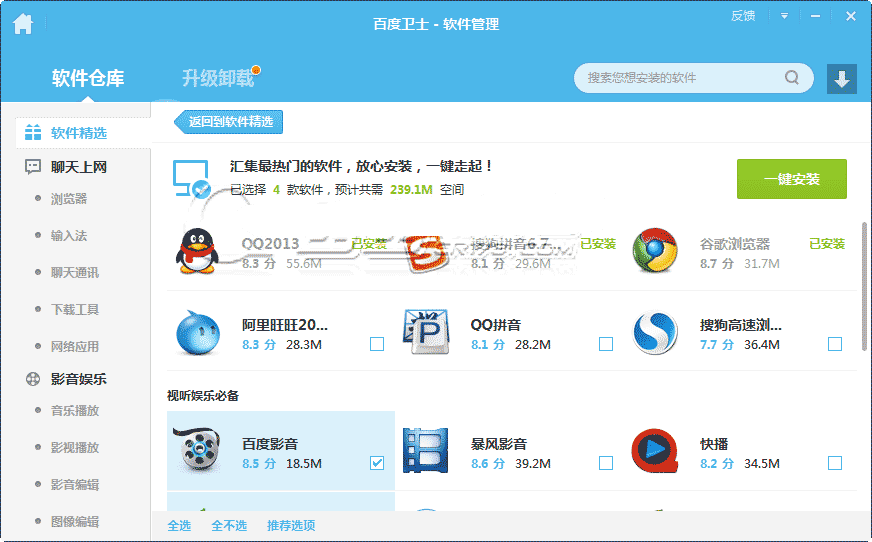Select 下载工具 subcategory
Screen dimensions: 872x542
[x=75, y=310]
